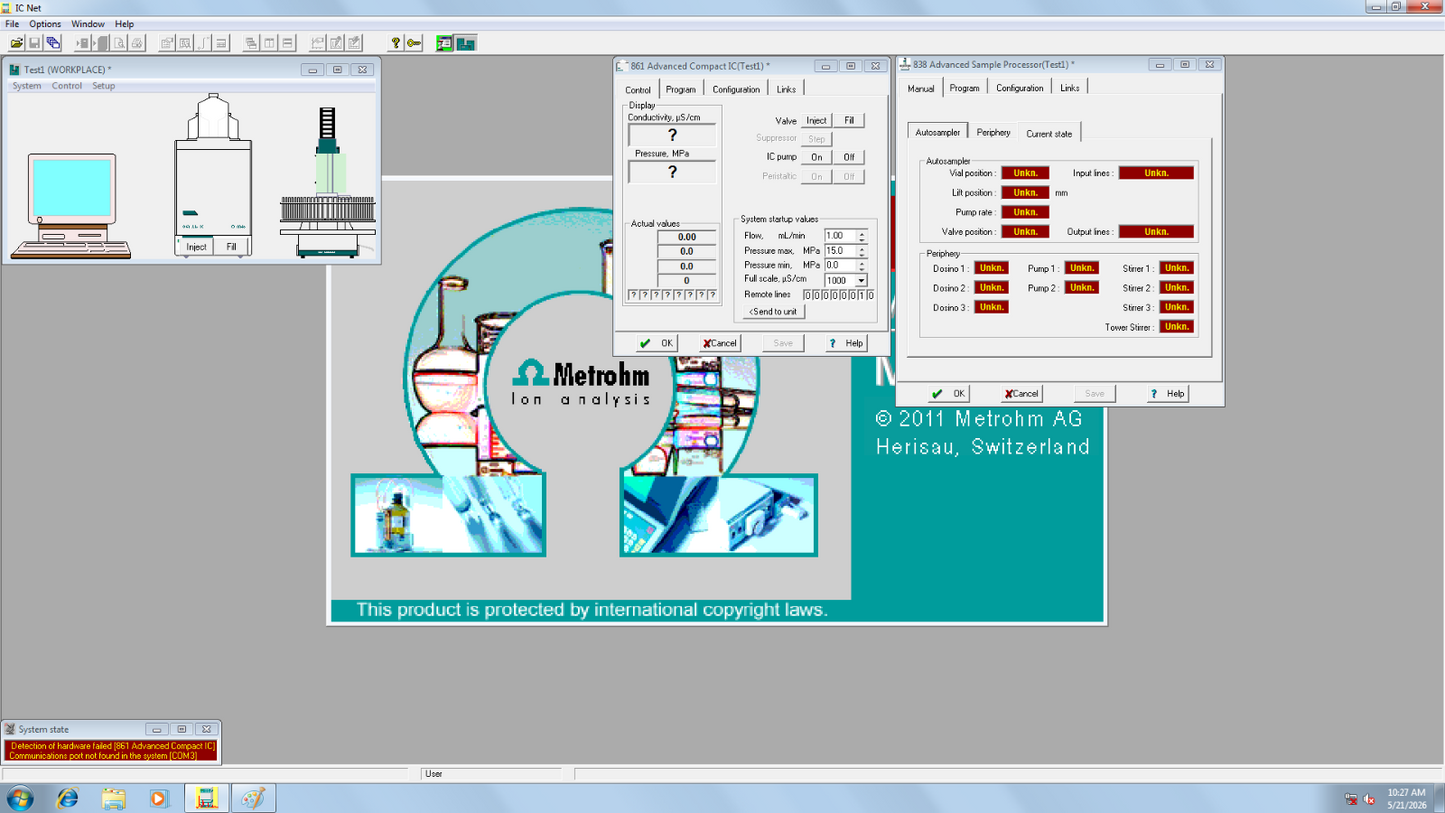Click the Dosino 1 Unkn. value
This screenshot has width=1445, height=813.
[x=992, y=268]
